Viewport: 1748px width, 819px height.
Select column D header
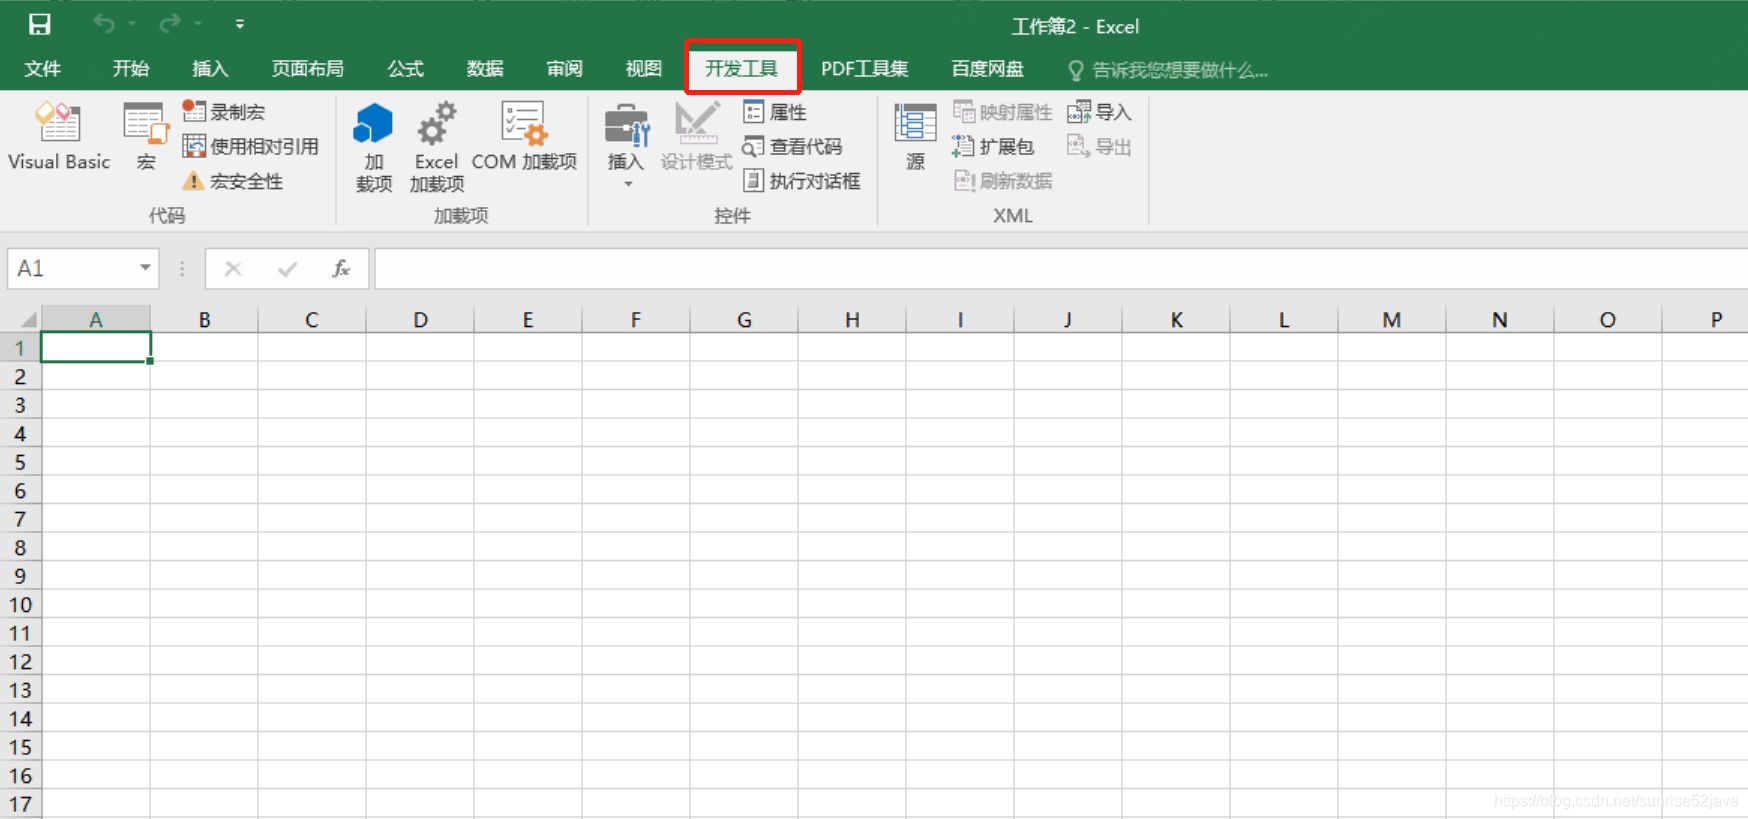(420, 320)
